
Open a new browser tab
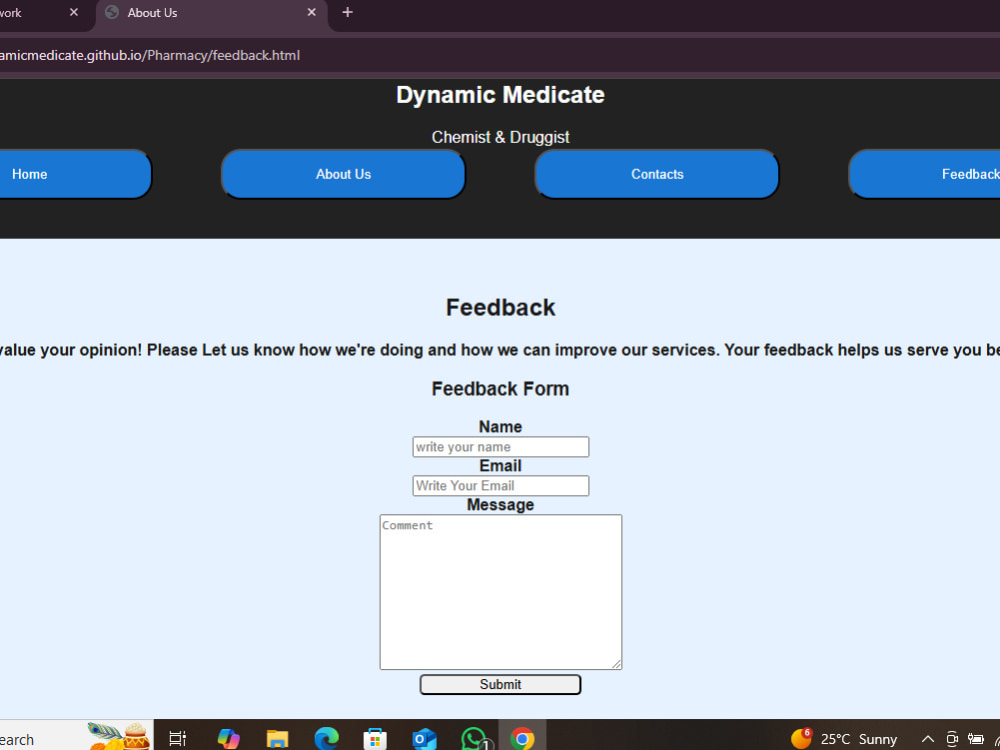[x=348, y=12]
